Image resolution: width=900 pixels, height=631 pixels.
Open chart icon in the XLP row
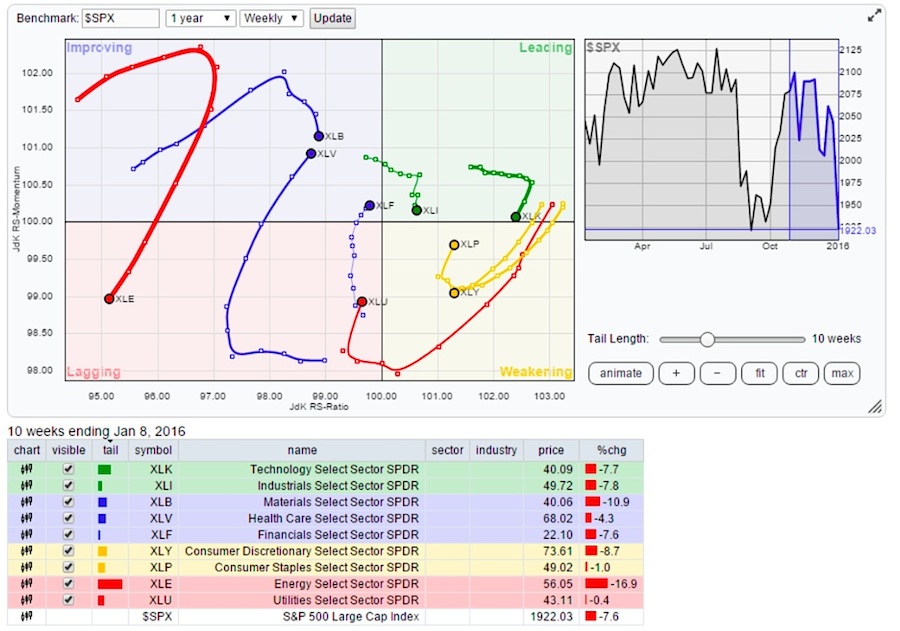tap(26, 567)
